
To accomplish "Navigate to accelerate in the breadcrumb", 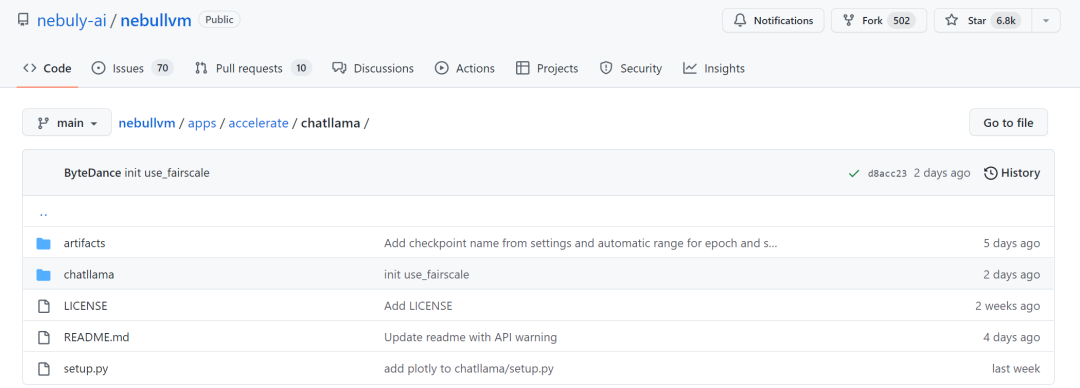I will tap(258, 123).
